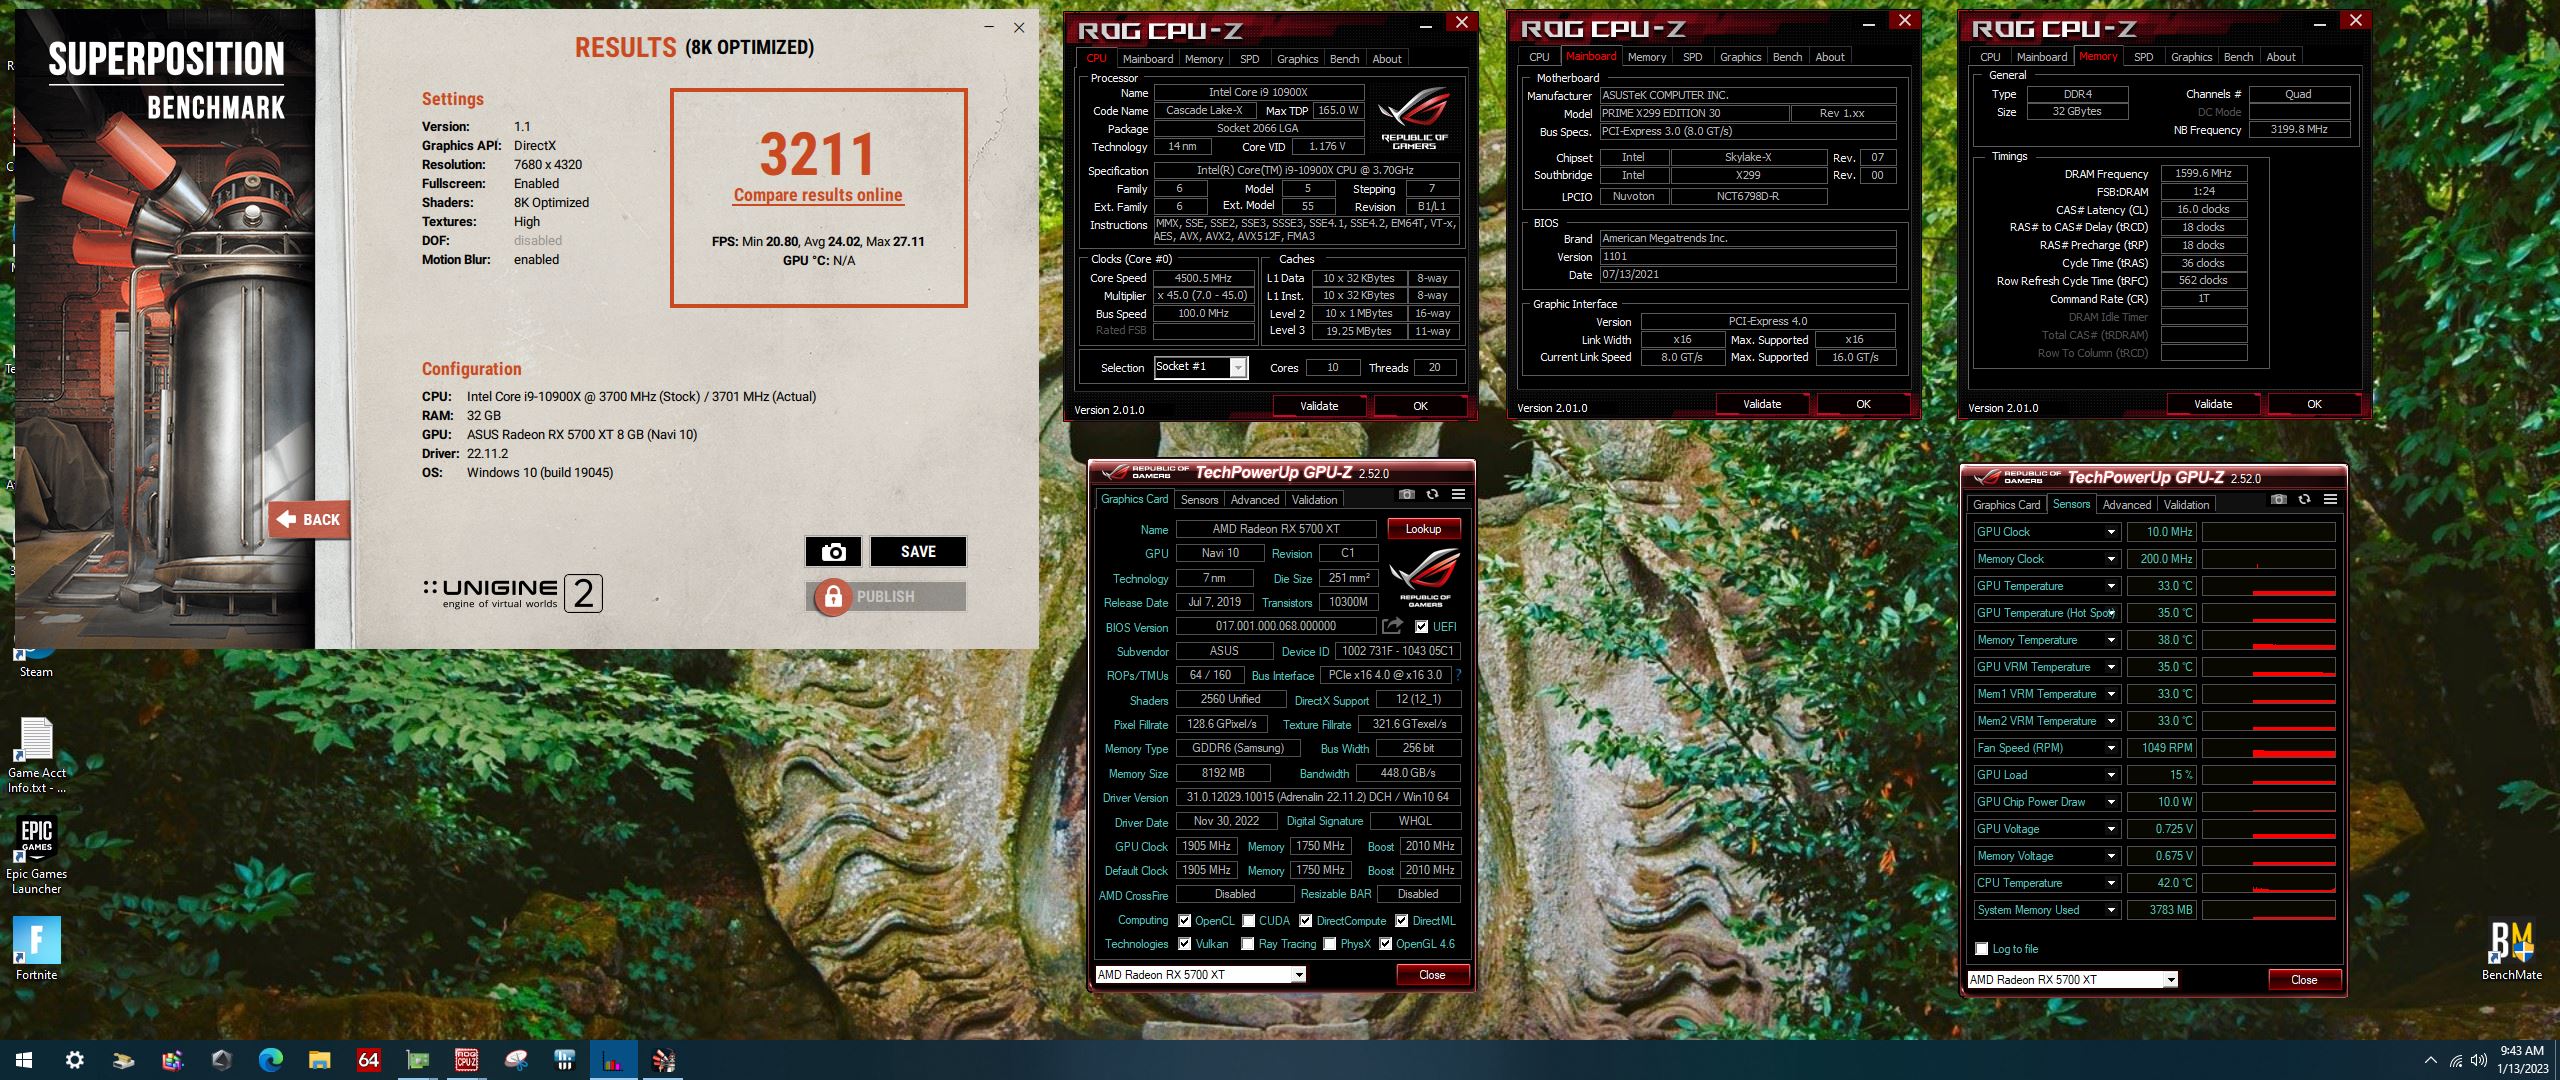Open Validation tab in Sensors GPU-Z window
Viewport: 2560px width, 1080px height.
pyautogui.click(x=2186, y=505)
